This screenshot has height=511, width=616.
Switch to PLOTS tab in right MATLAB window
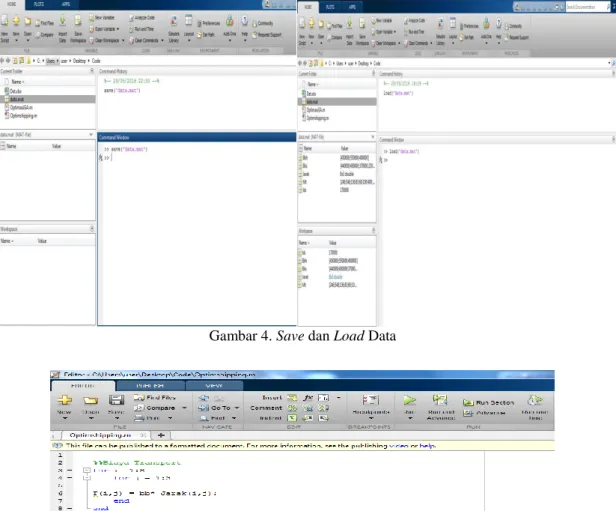[330, 7]
